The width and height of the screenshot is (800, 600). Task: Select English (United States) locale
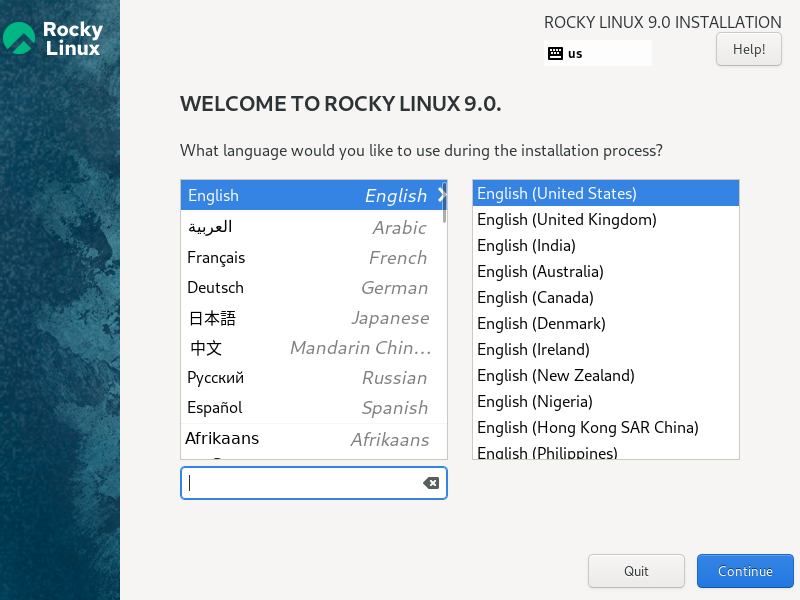tap(606, 193)
